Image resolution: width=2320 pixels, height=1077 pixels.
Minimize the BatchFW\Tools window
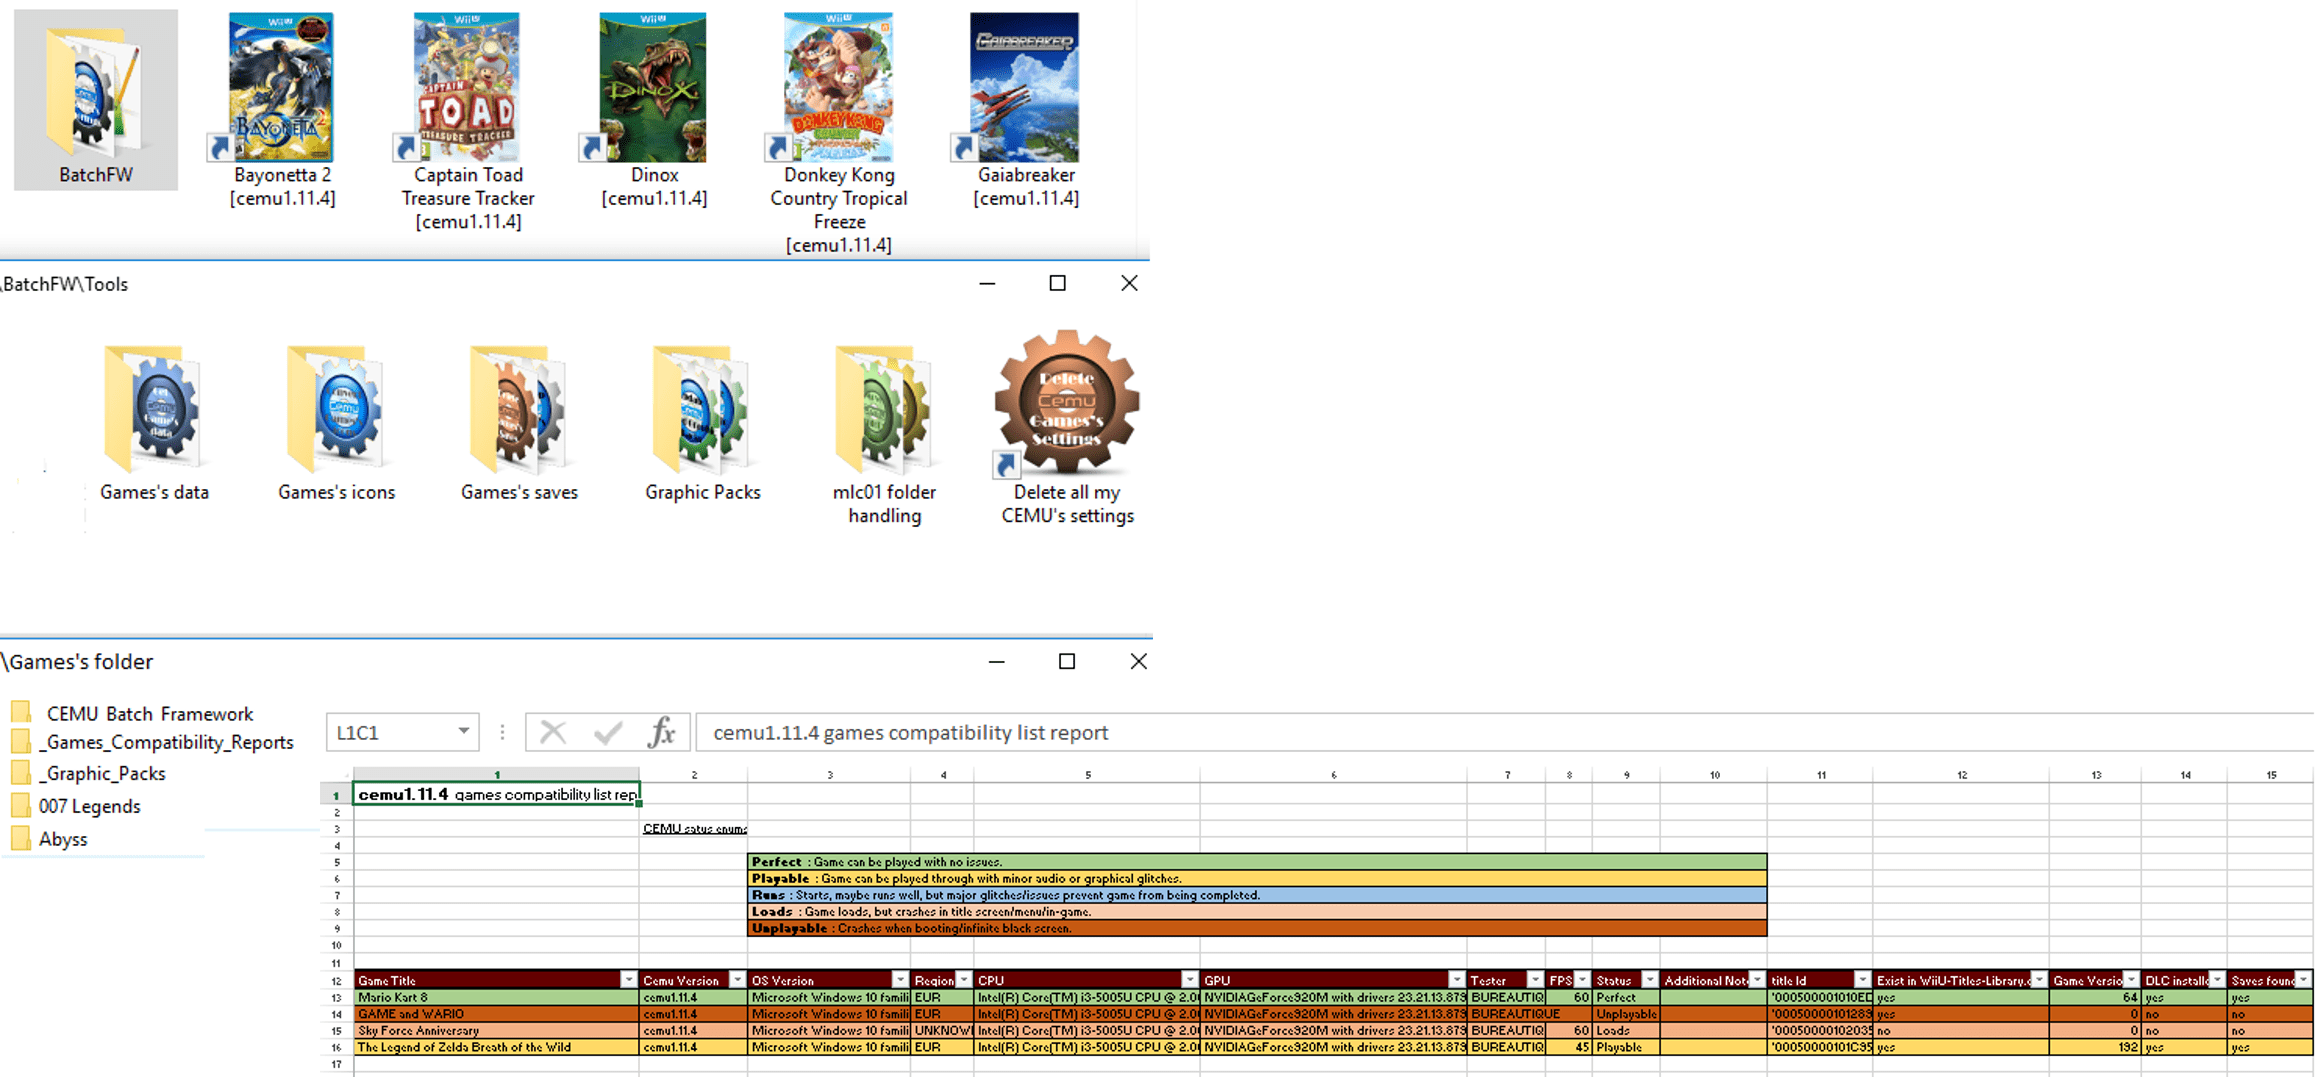pos(987,284)
